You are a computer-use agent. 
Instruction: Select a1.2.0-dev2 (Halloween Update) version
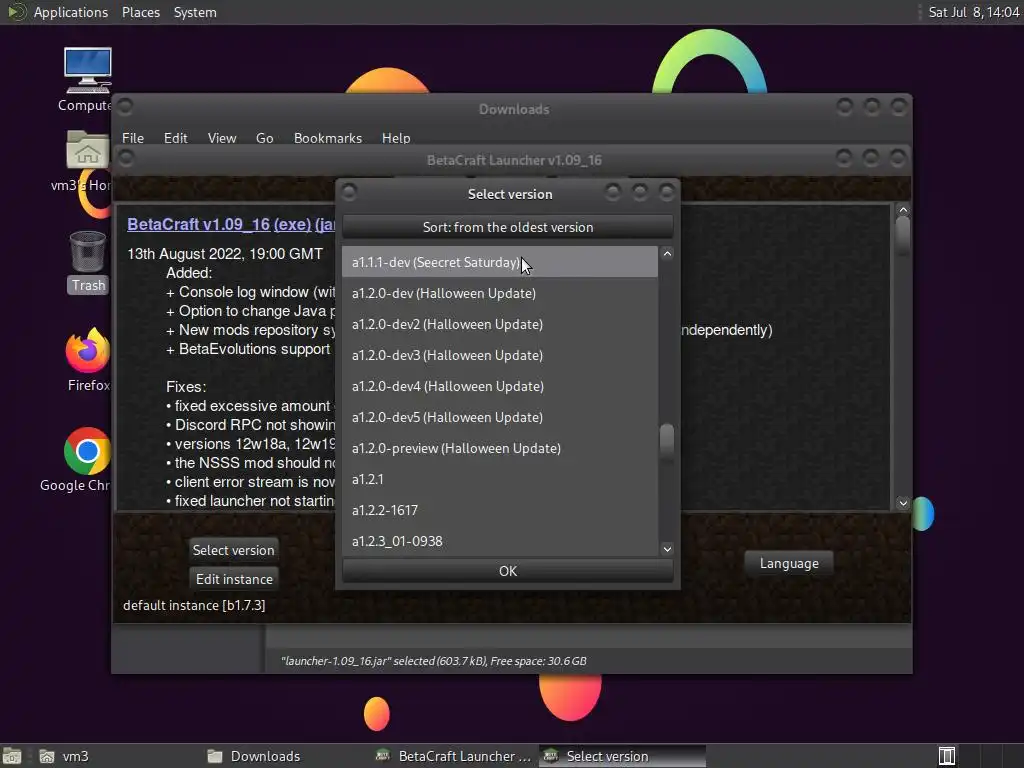500,324
